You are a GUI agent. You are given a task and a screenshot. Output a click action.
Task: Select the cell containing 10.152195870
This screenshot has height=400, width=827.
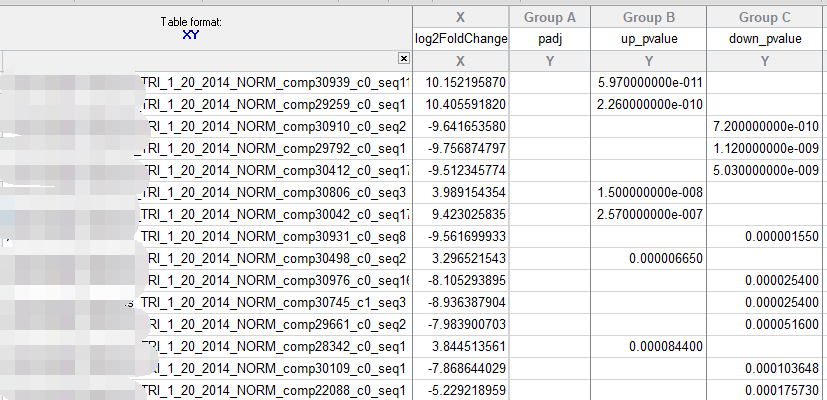click(x=460, y=82)
